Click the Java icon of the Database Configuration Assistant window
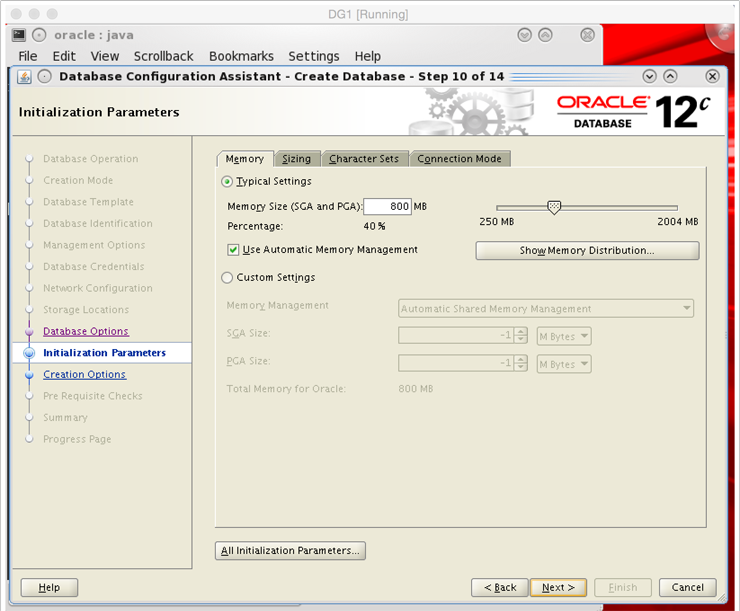The height and width of the screenshot is (611, 740). point(24,76)
